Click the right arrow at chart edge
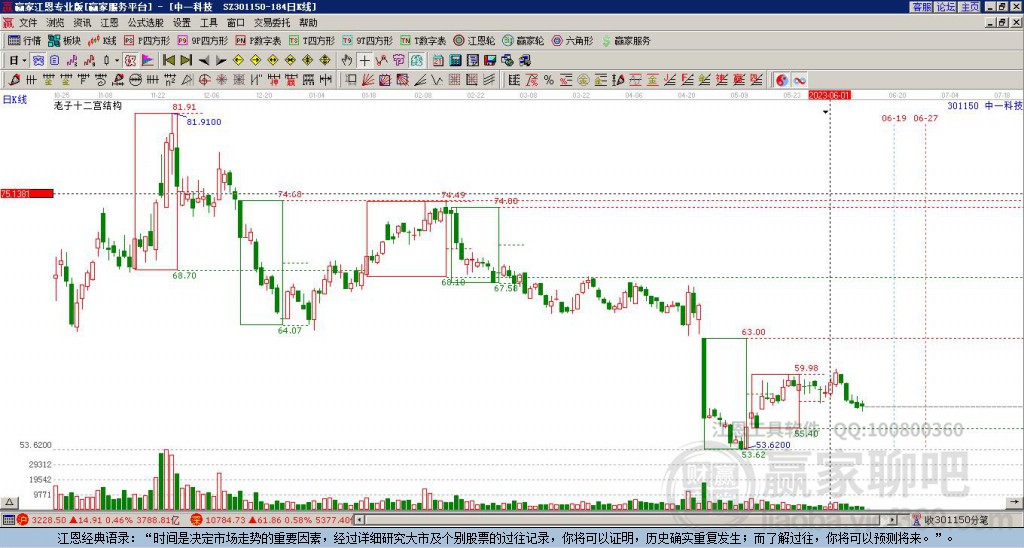 (x=1016, y=502)
